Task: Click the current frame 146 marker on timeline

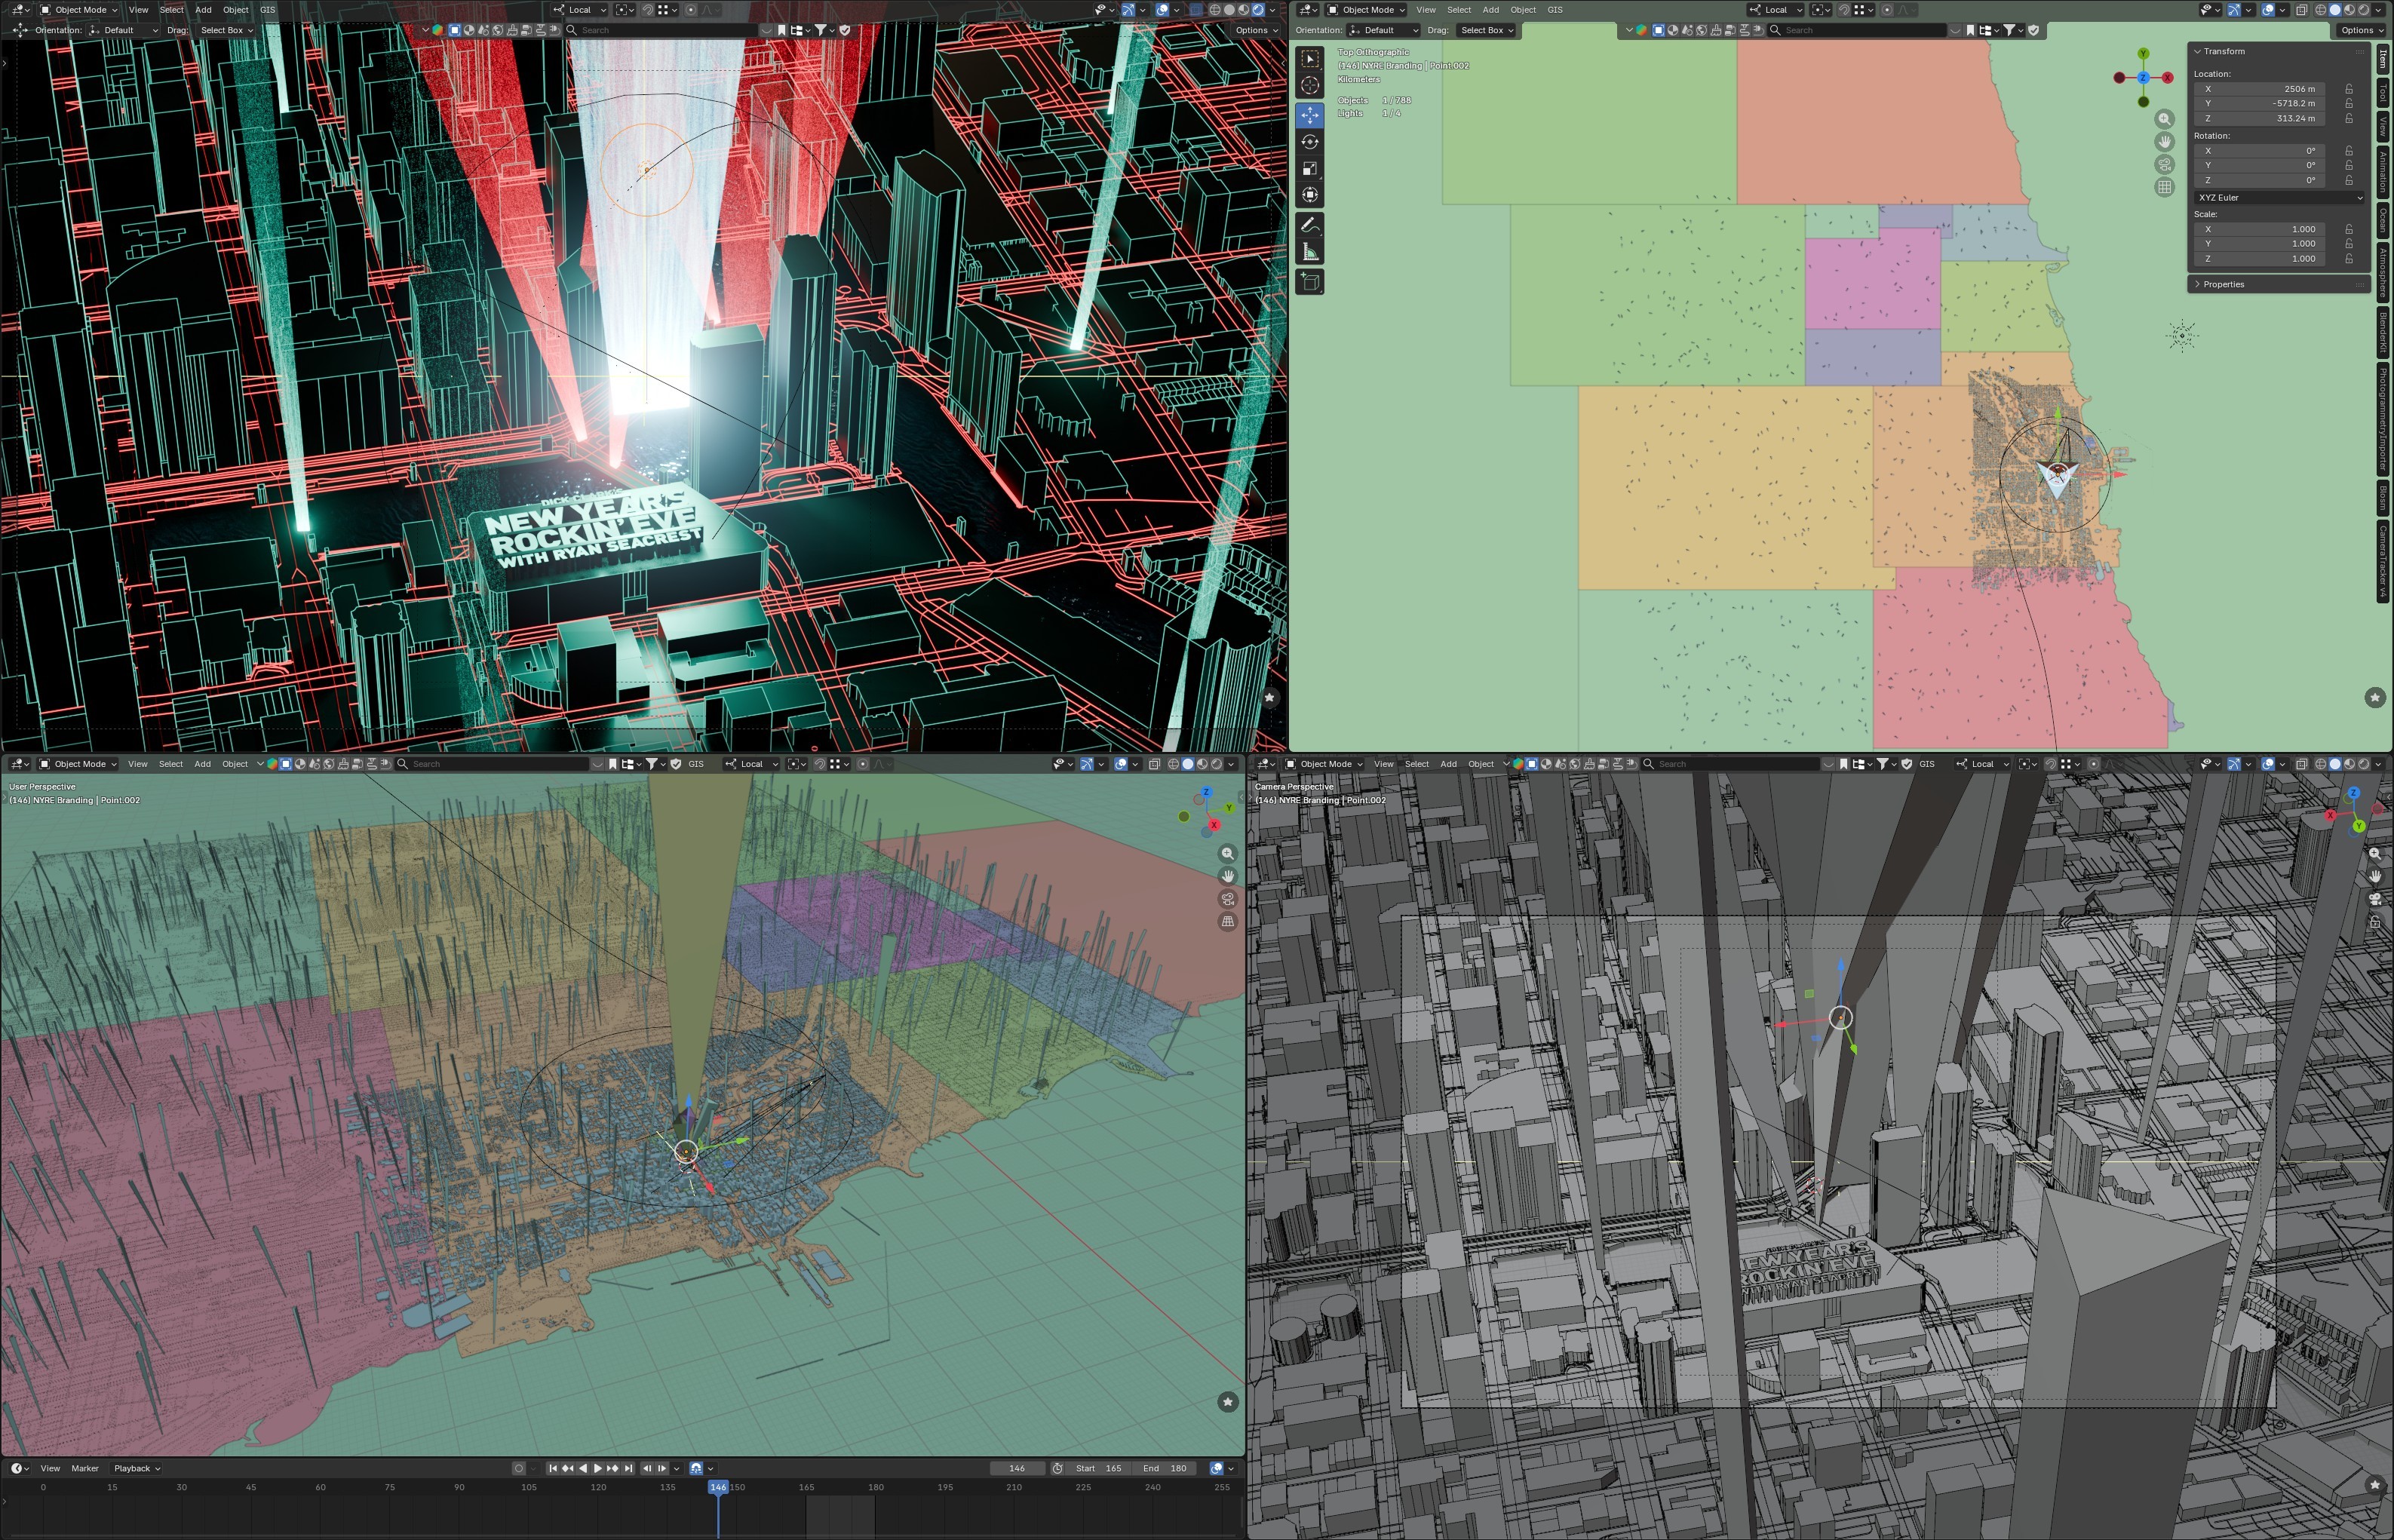Action: [718, 1487]
